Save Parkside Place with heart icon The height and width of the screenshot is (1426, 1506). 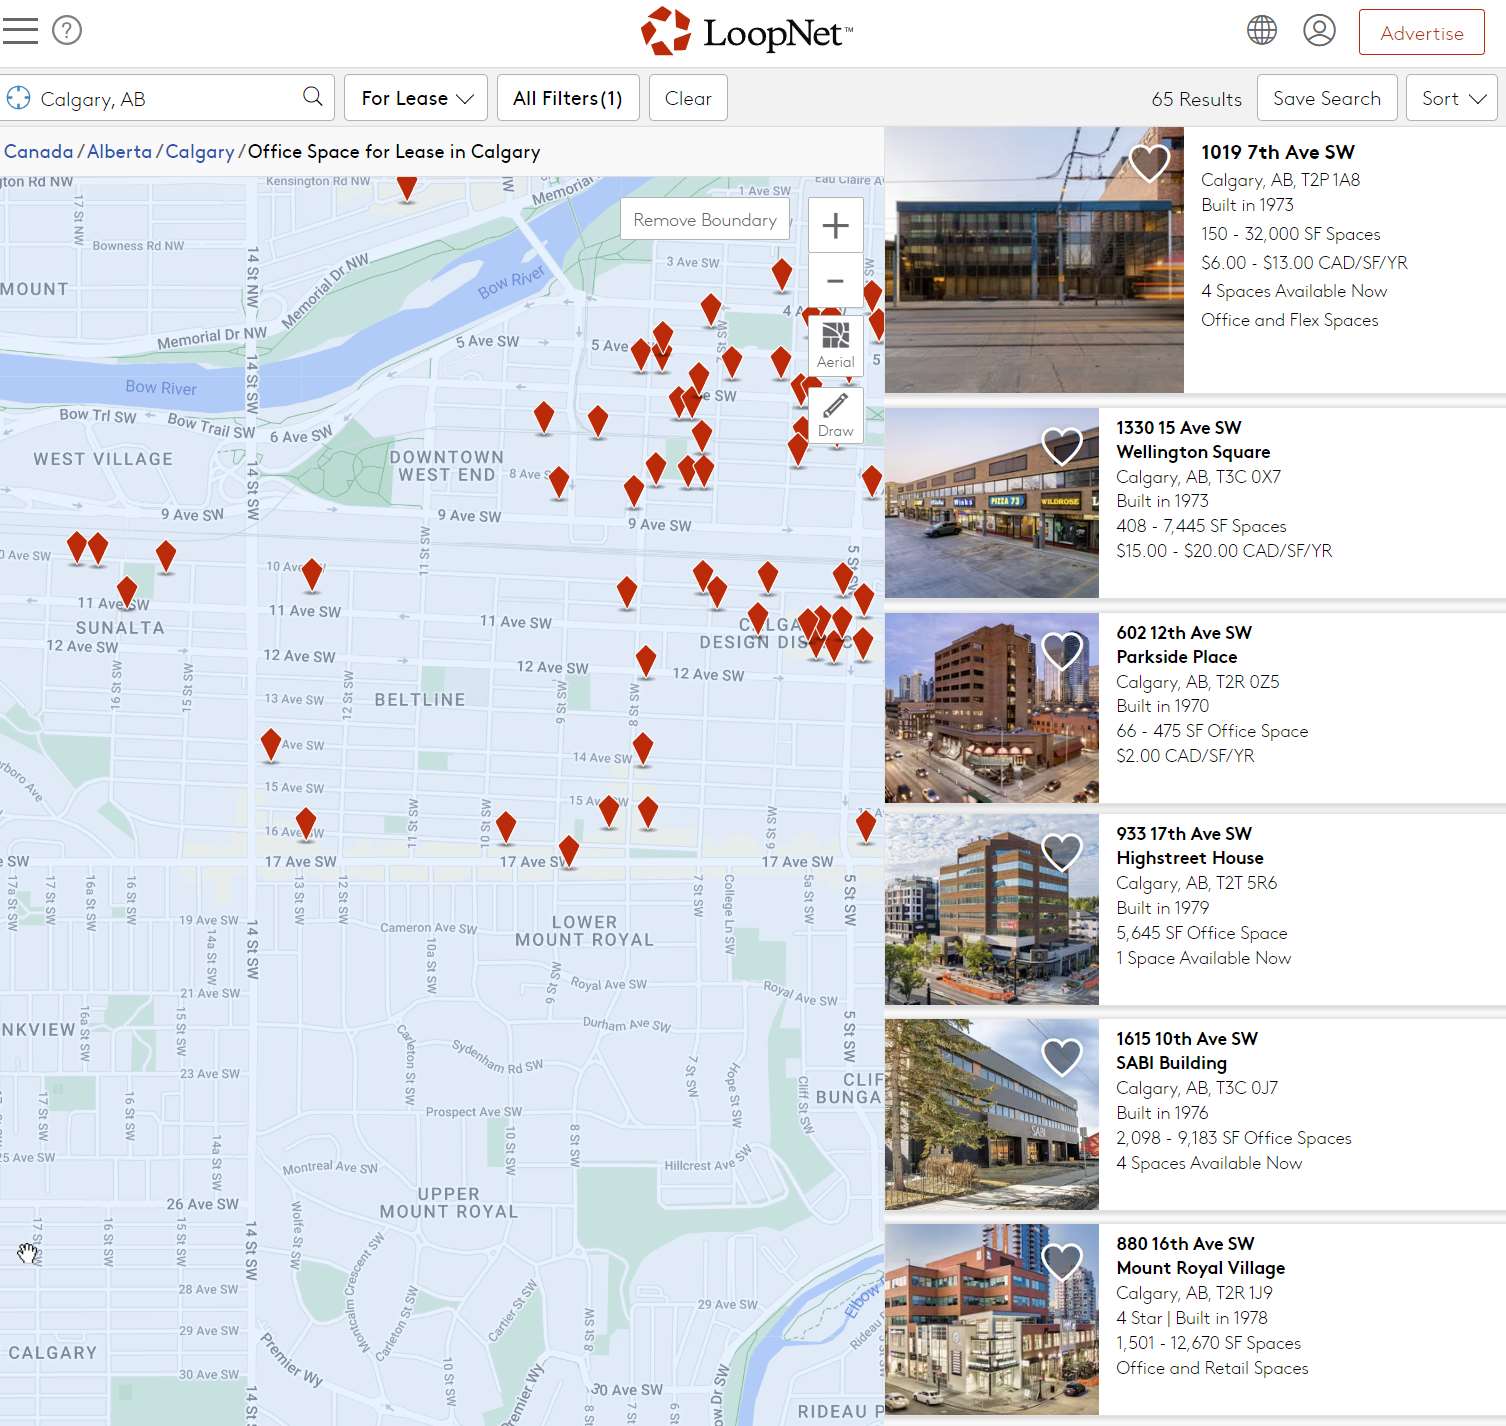click(1062, 651)
